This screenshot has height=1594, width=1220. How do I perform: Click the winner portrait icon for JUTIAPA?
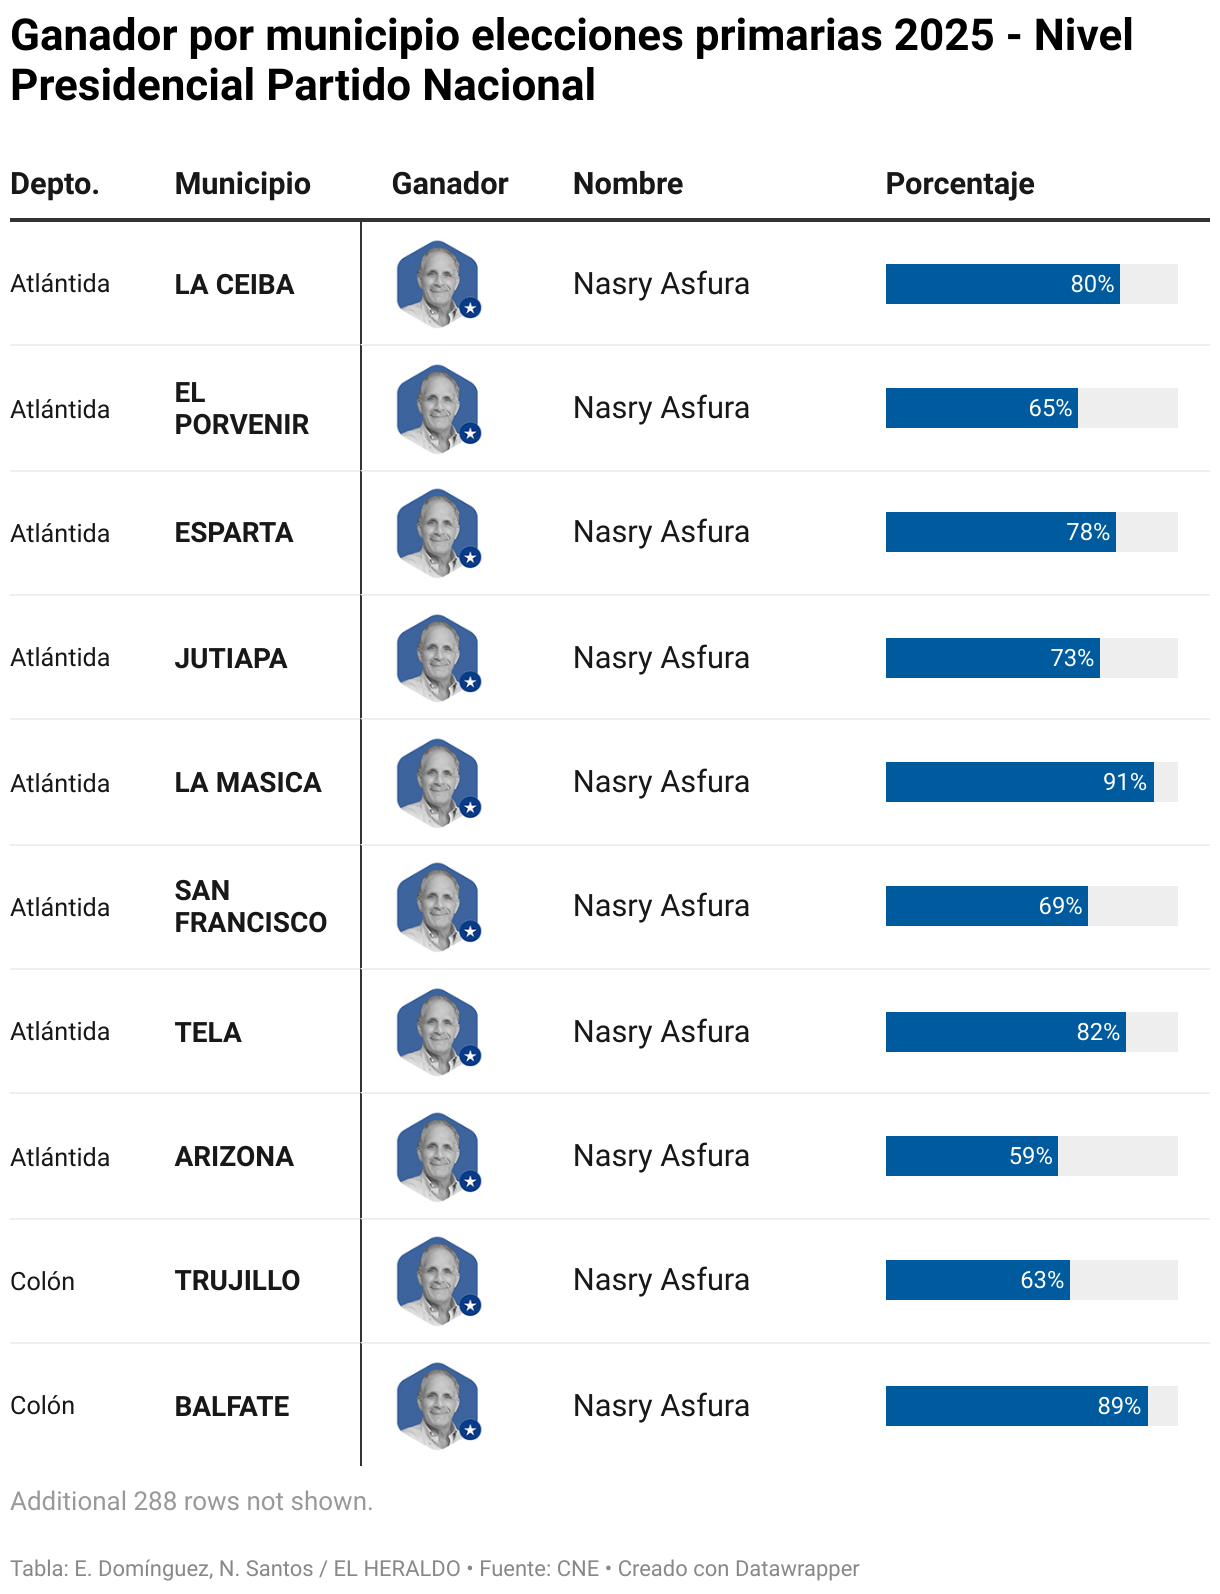(438, 658)
